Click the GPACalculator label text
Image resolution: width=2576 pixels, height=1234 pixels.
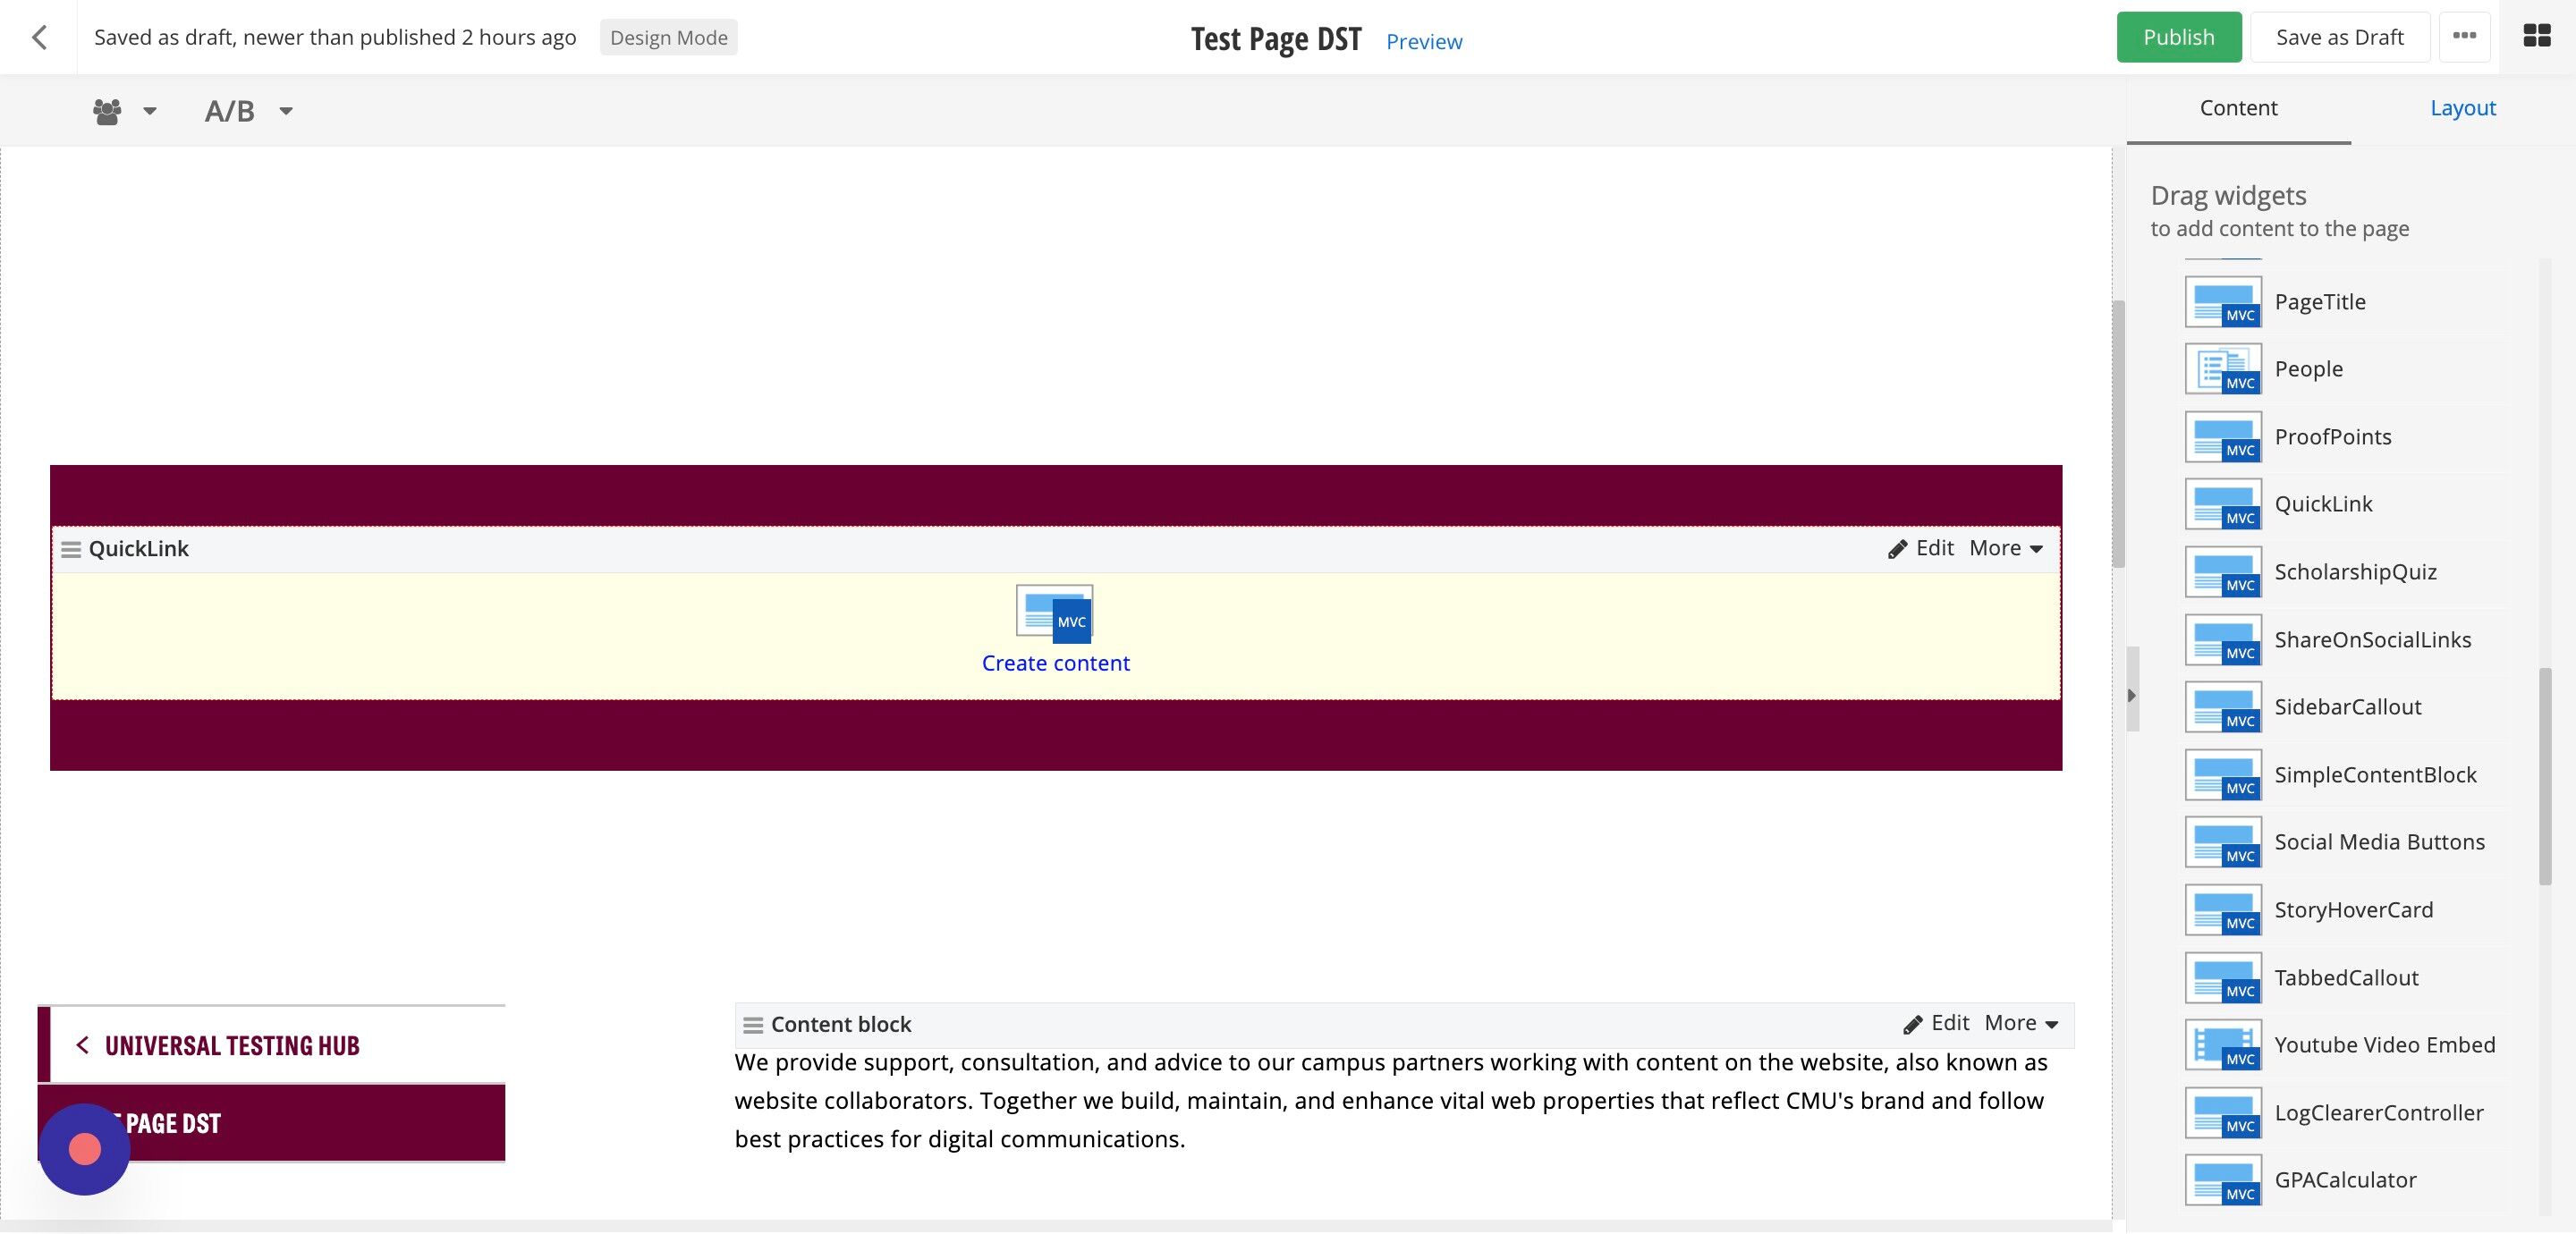(2345, 1180)
